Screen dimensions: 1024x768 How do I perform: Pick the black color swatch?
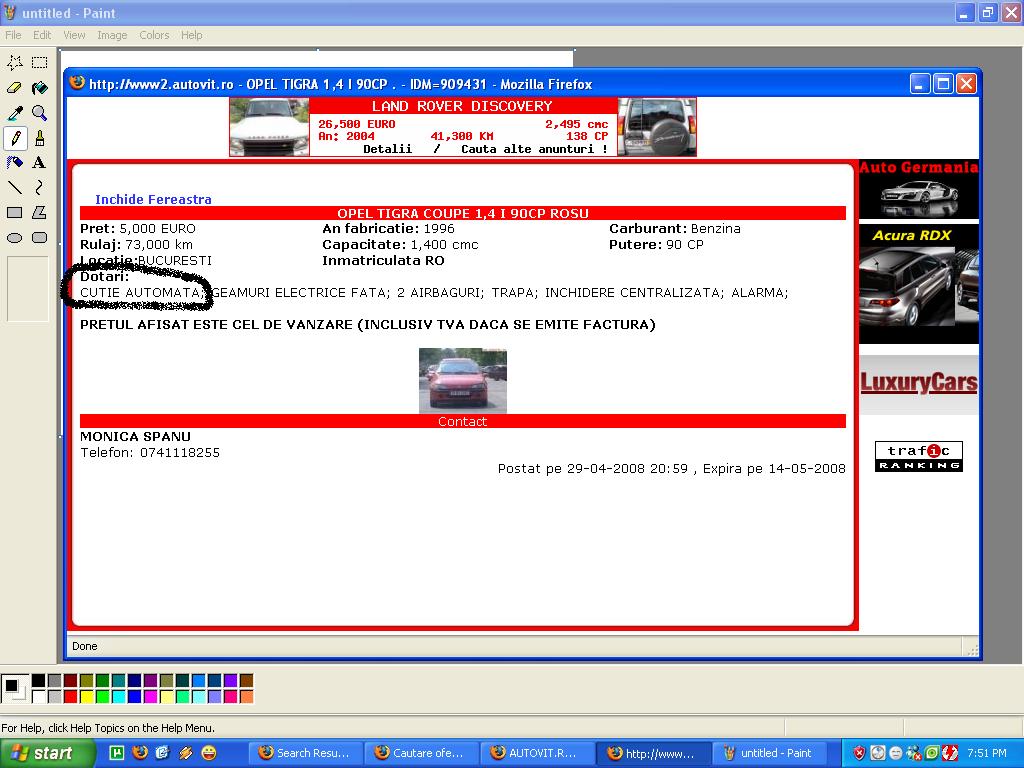point(39,680)
